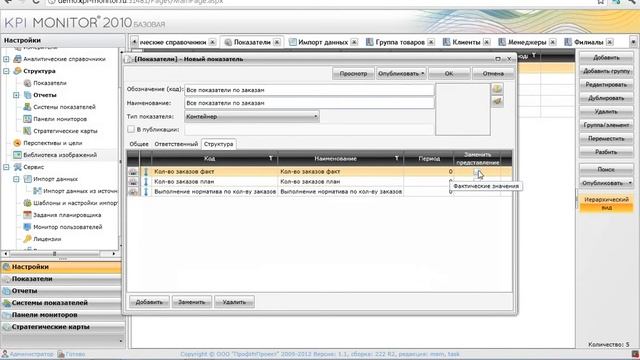Toggle Заменить представление for Кол-во заказов факт
This screenshot has height=360, width=640.
click(476, 172)
